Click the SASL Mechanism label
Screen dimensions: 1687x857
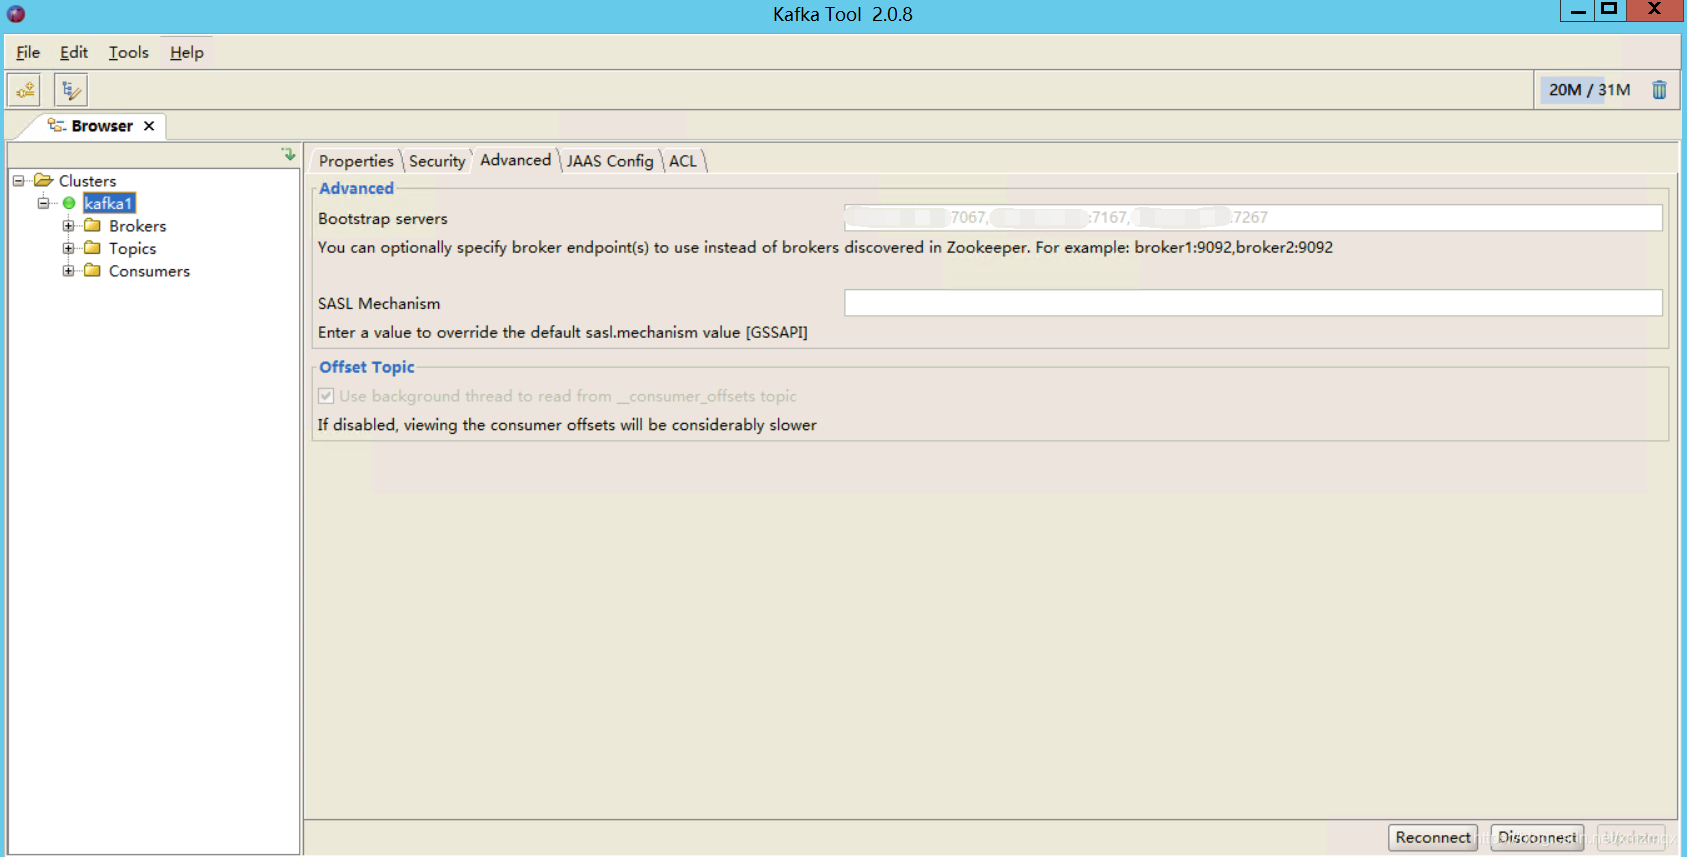[x=379, y=304]
